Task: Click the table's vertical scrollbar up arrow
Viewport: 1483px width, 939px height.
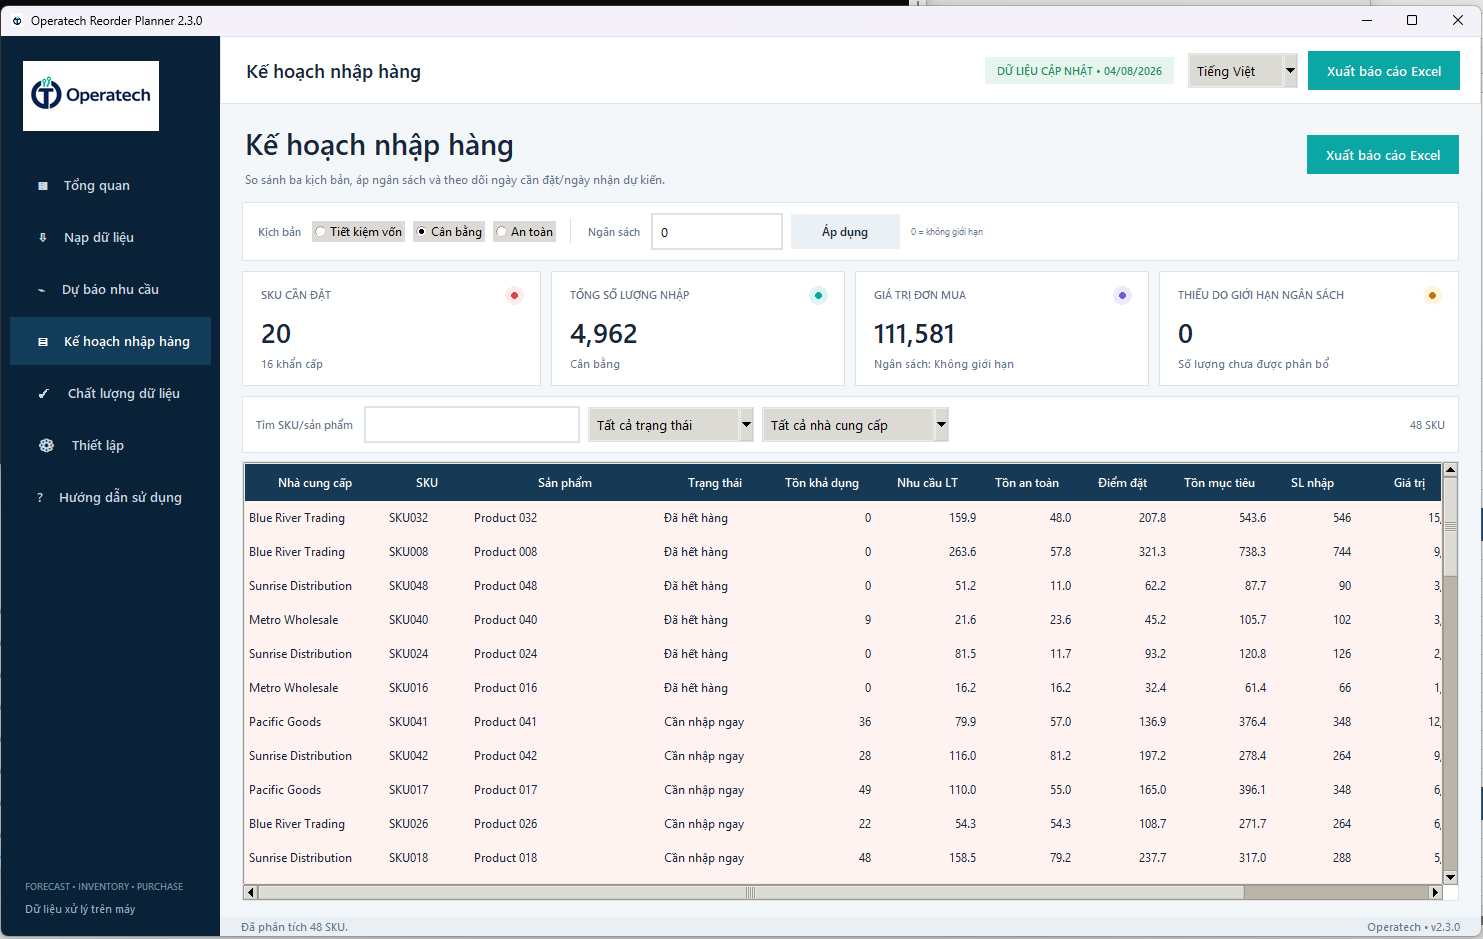Action: (1450, 469)
